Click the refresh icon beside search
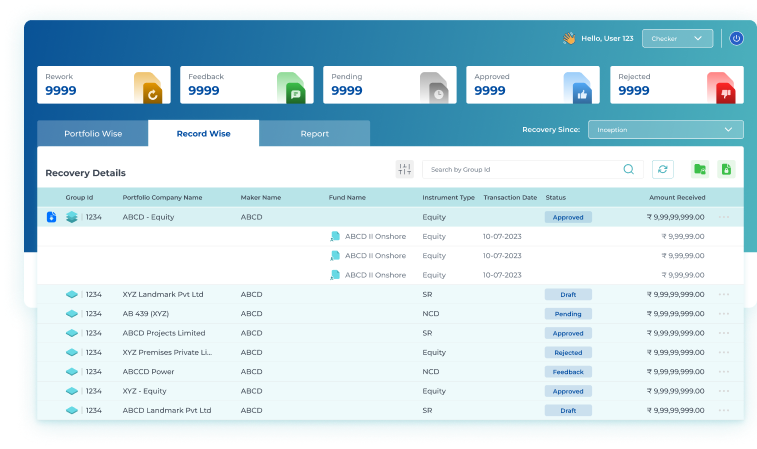The image size is (757, 449). tap(662, 170)
